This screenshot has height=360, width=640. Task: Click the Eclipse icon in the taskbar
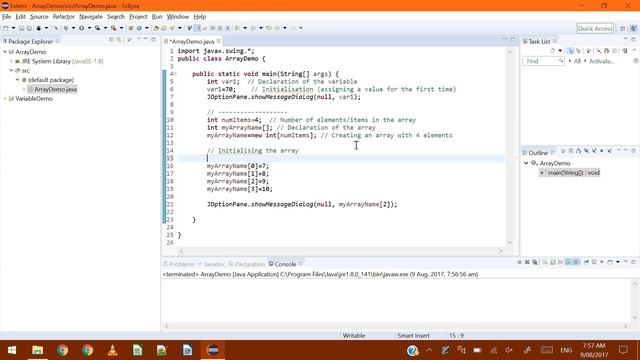[213, 350]
